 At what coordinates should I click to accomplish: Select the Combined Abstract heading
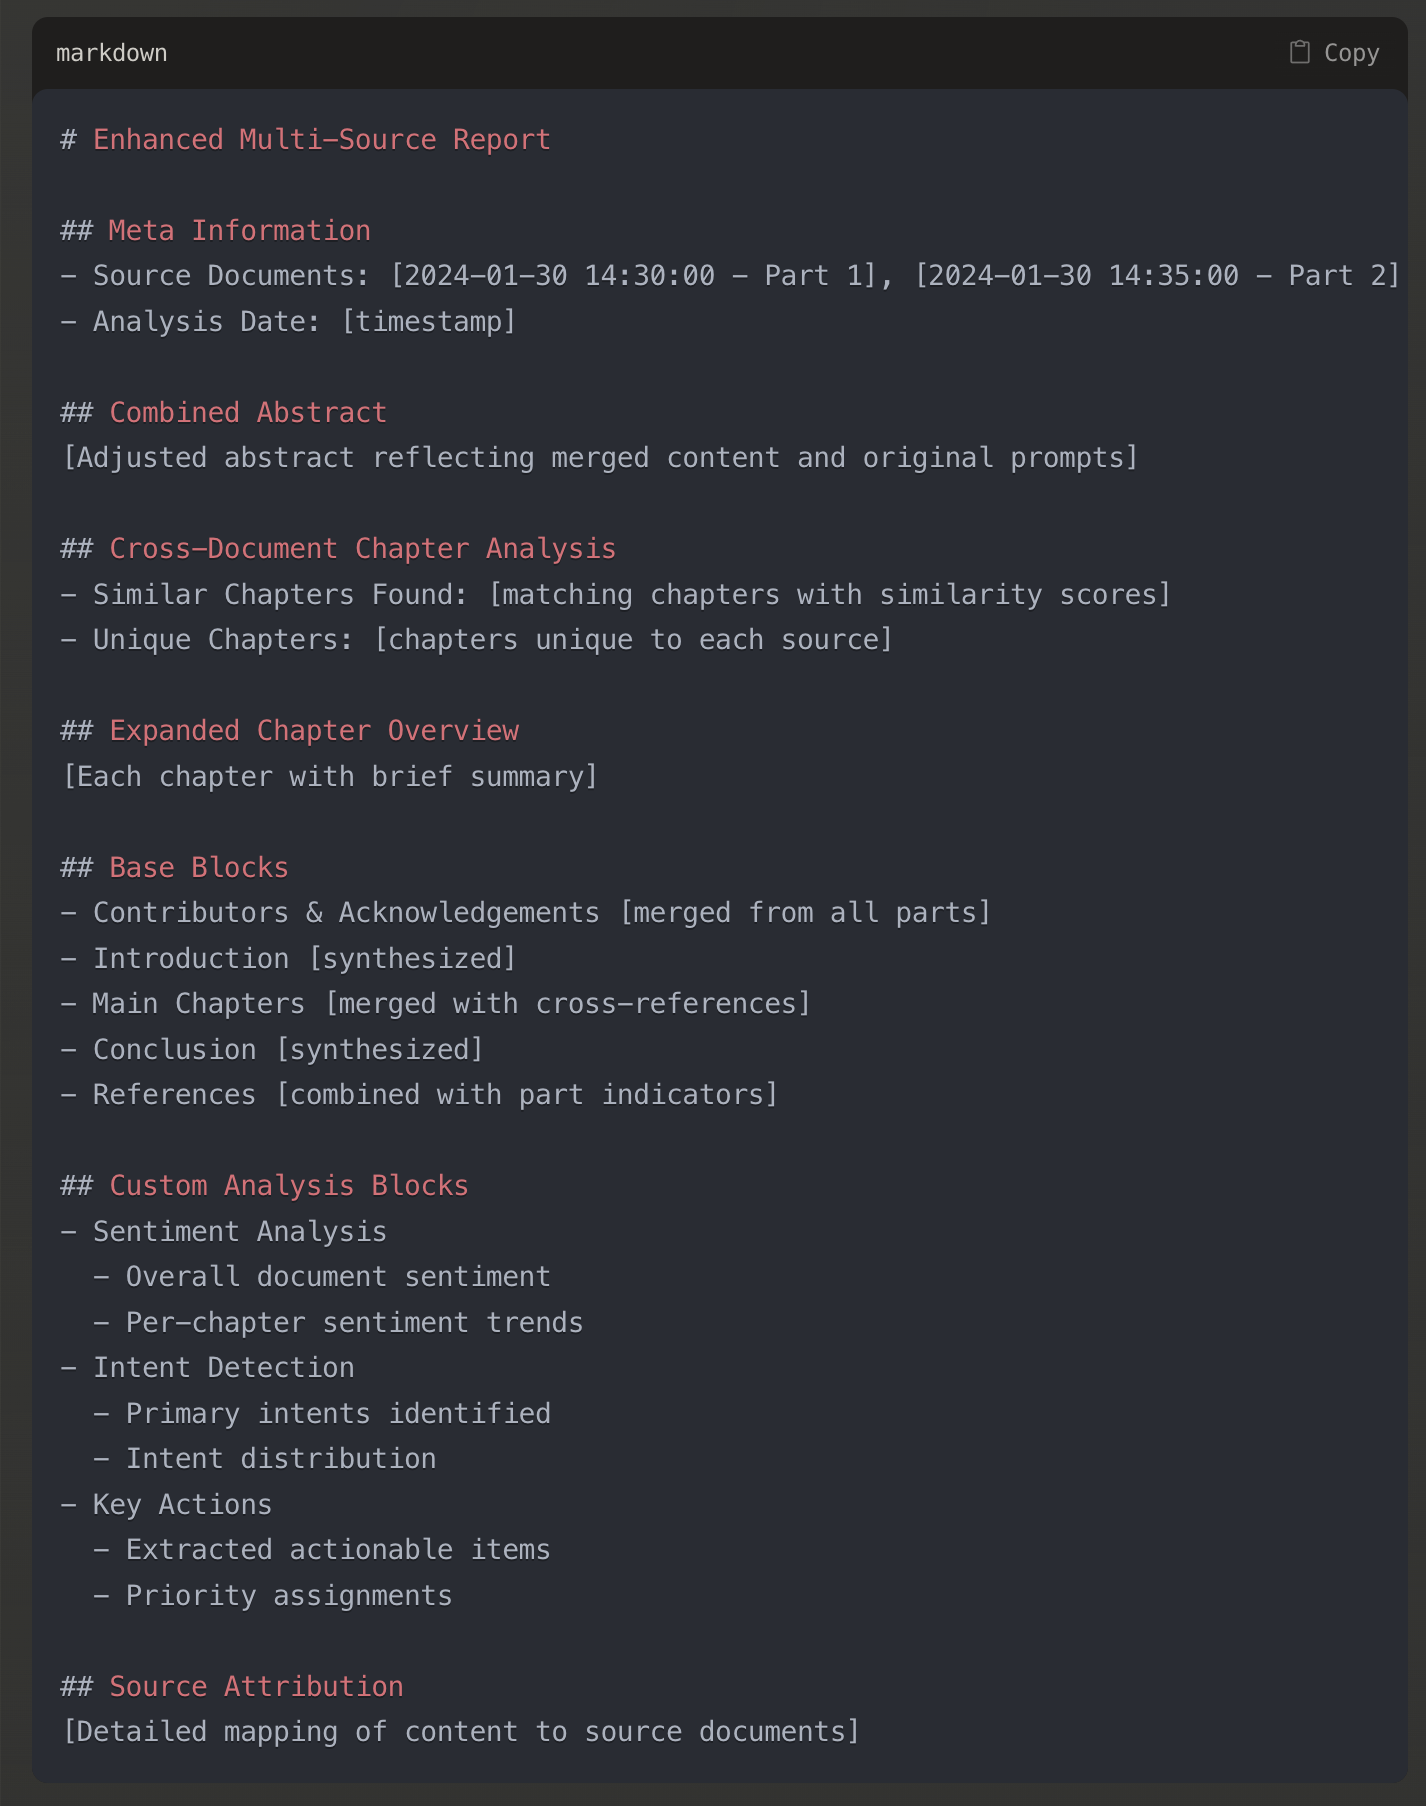(x=246, y=411)
